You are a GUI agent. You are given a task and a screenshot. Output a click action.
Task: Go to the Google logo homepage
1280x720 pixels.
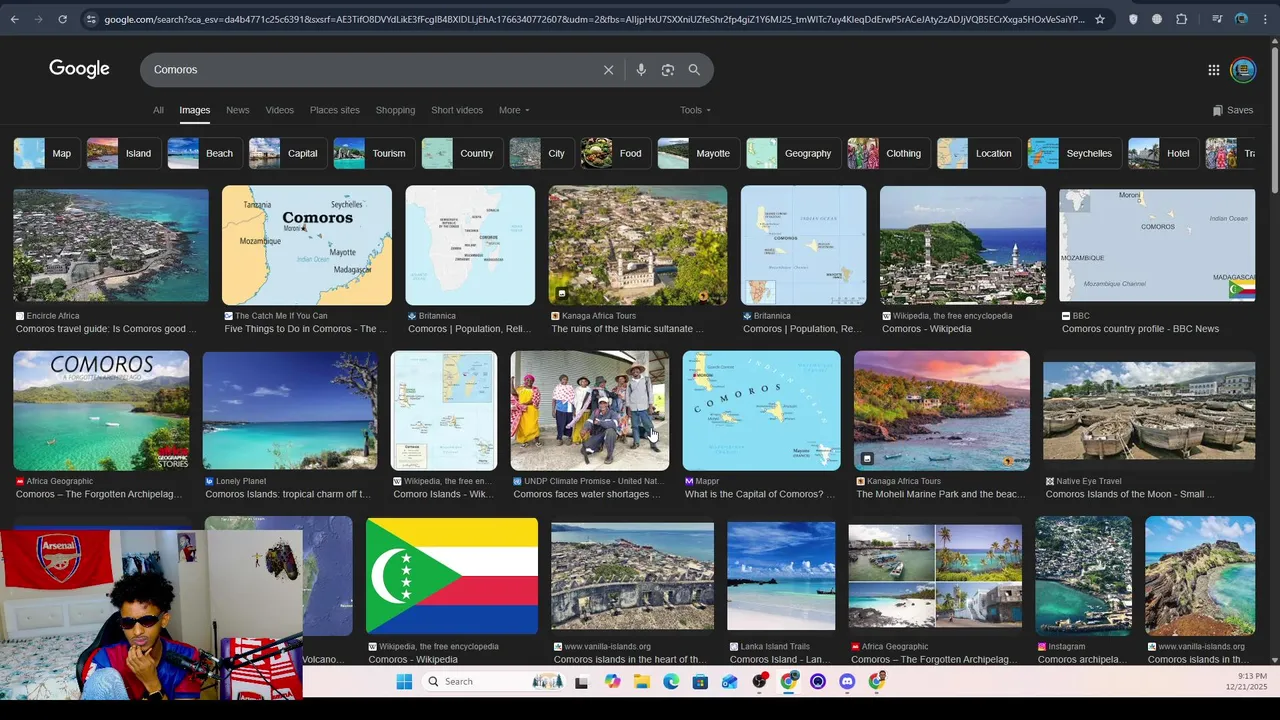click(79, 69)
